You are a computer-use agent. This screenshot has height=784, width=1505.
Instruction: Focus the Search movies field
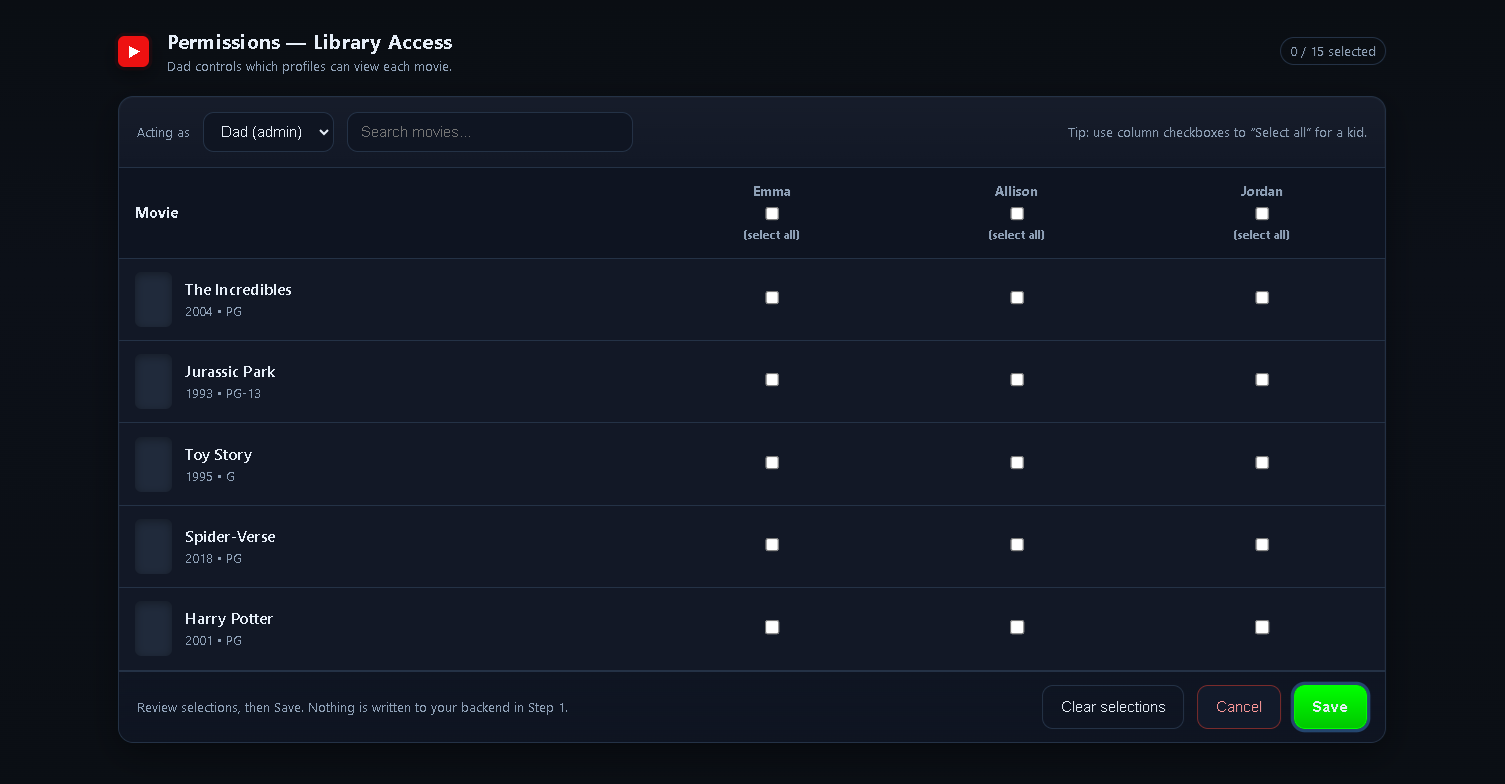tap(490, 132)
